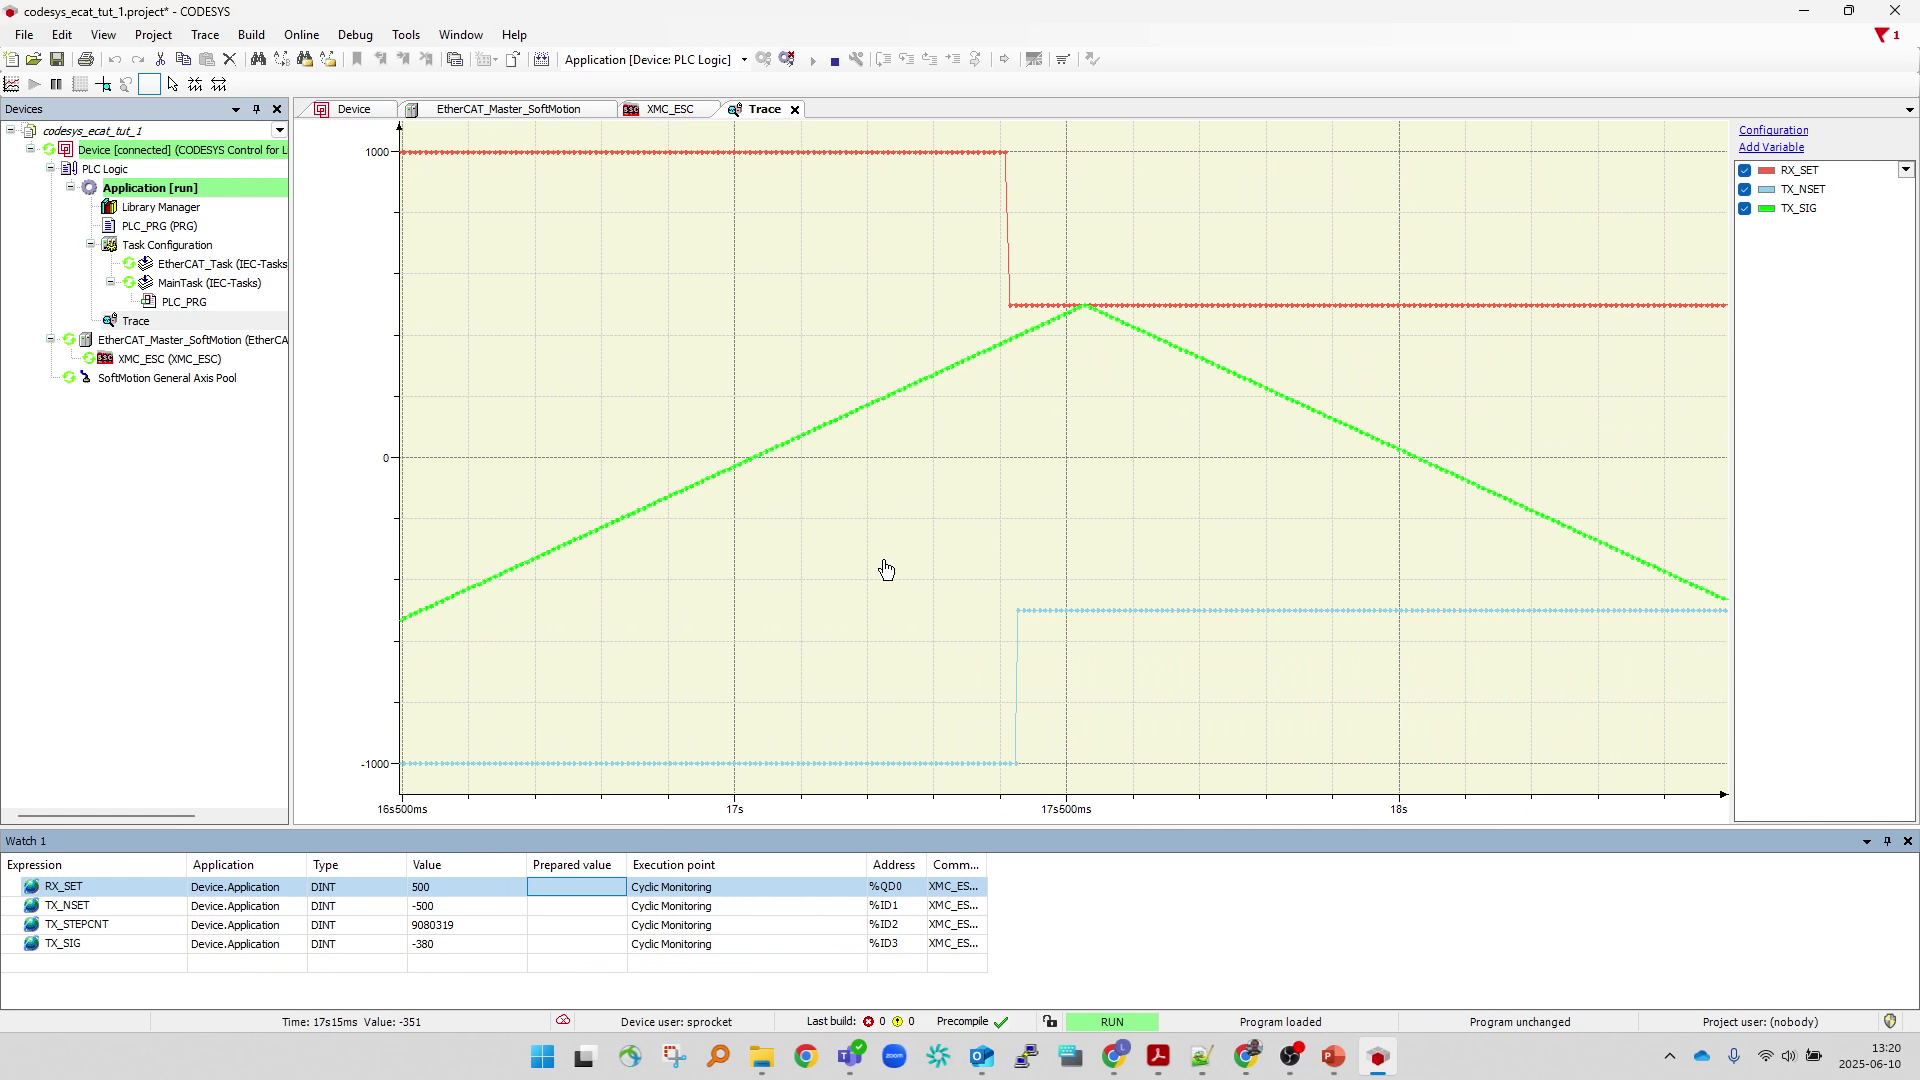Uncheck the RX_SET trace variable

pos(1746,170)
